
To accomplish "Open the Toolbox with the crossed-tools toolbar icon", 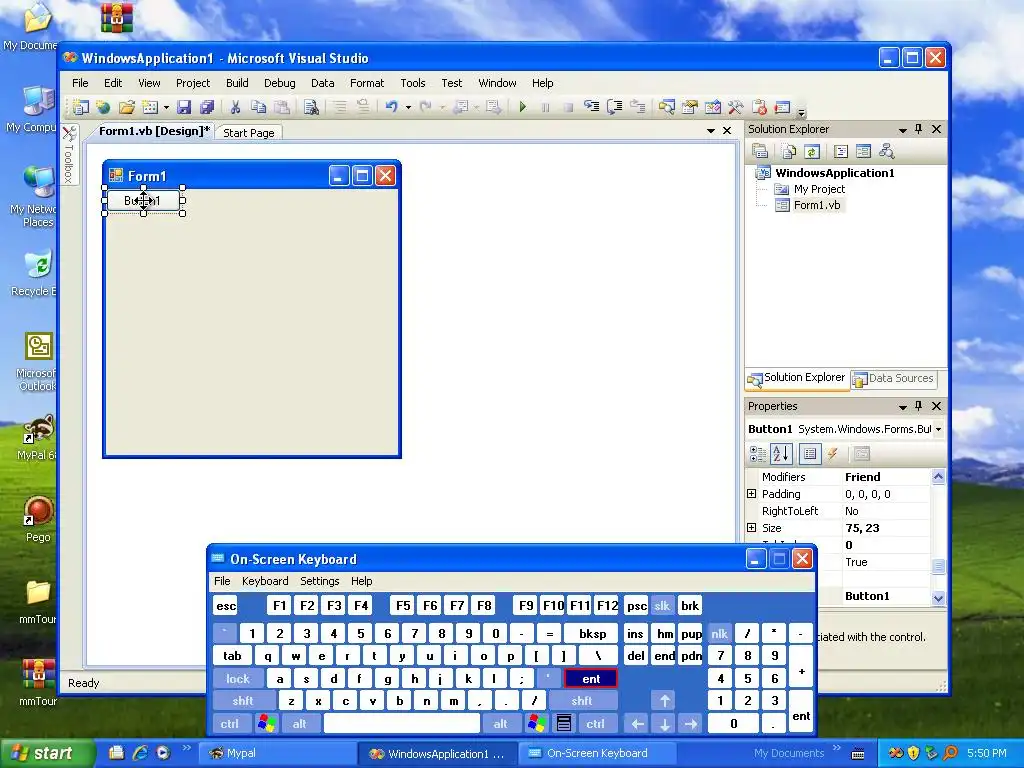I will click(x=735, y=106).
